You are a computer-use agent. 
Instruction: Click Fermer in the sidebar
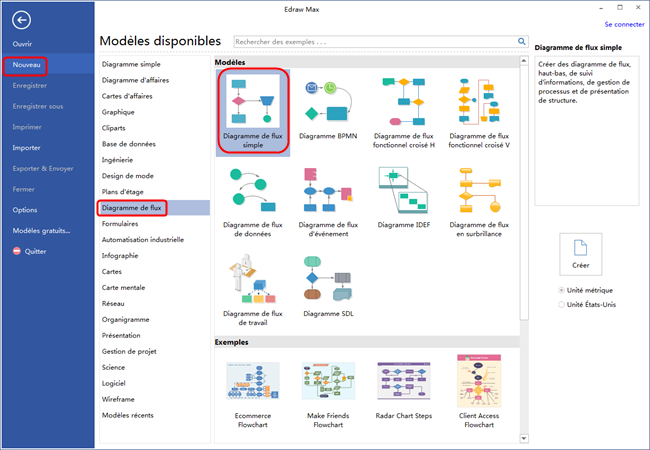[24, 189]
